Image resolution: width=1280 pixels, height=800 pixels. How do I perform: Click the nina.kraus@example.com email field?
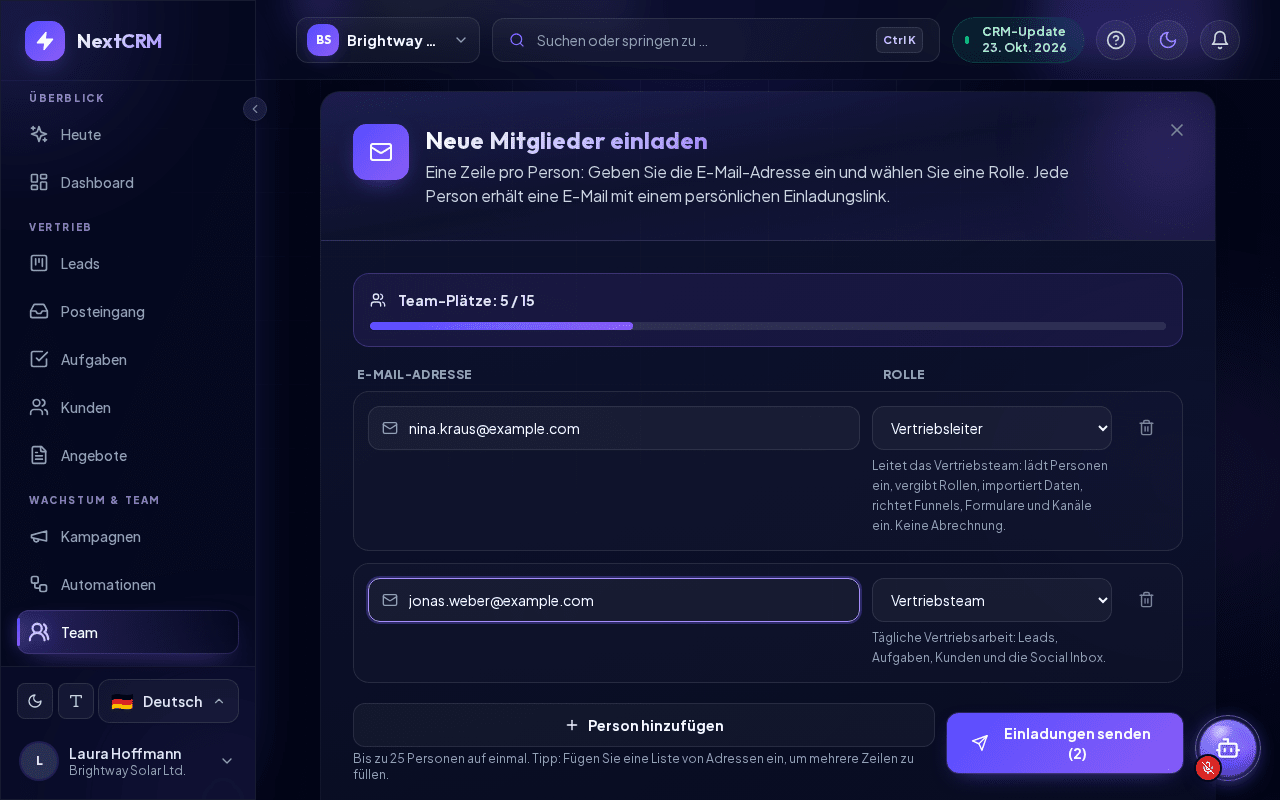point(614,428)
